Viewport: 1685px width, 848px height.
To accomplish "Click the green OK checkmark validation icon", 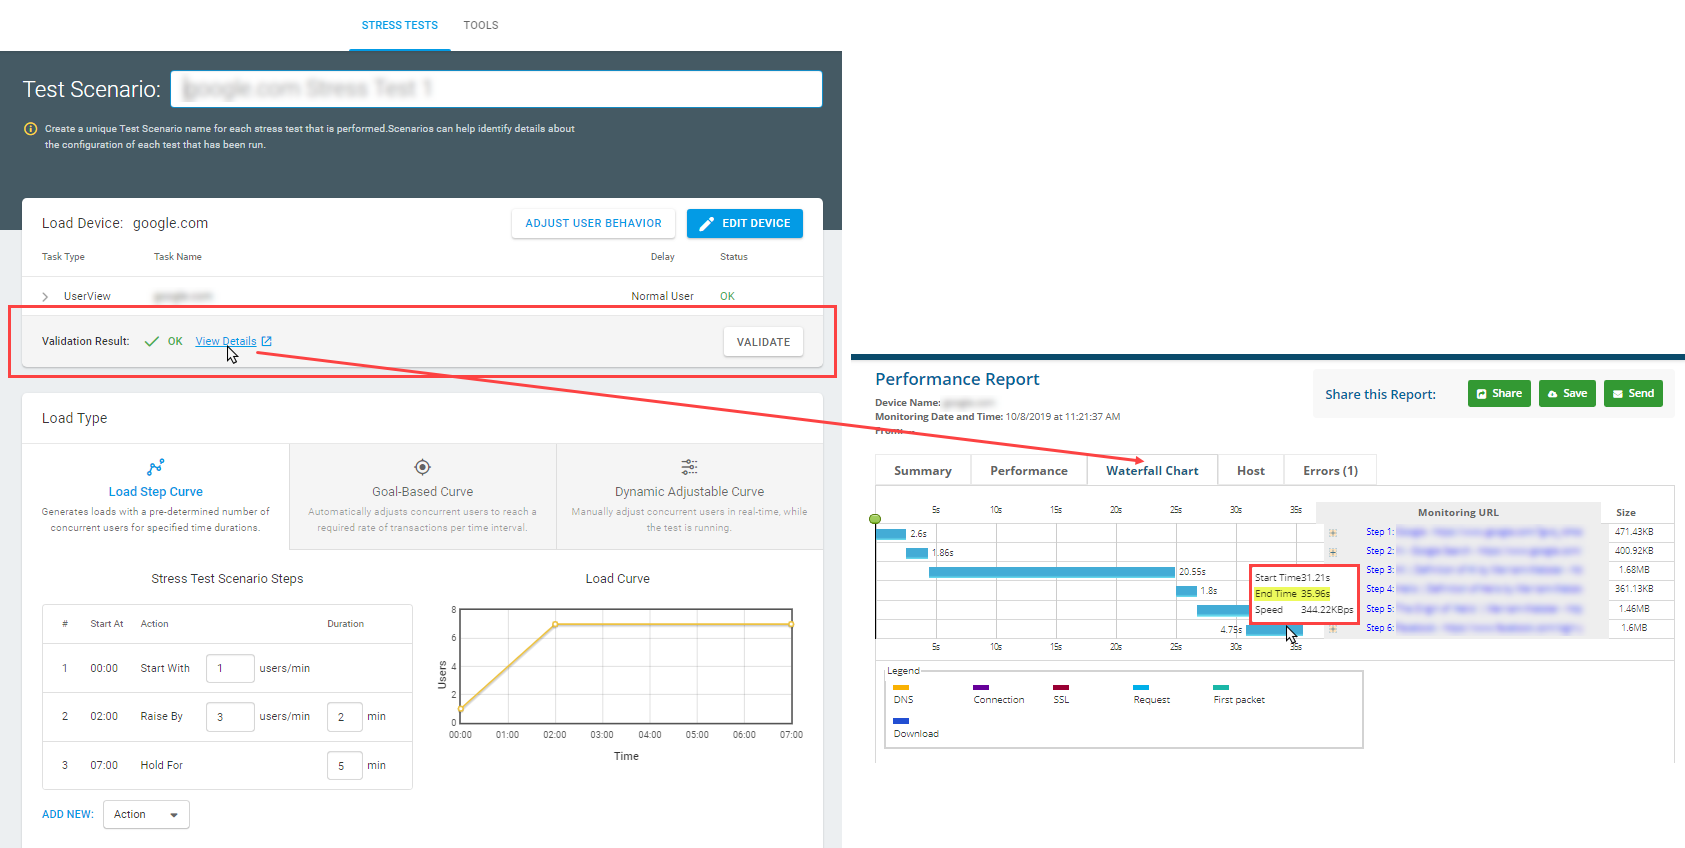I will coord(152,342).
